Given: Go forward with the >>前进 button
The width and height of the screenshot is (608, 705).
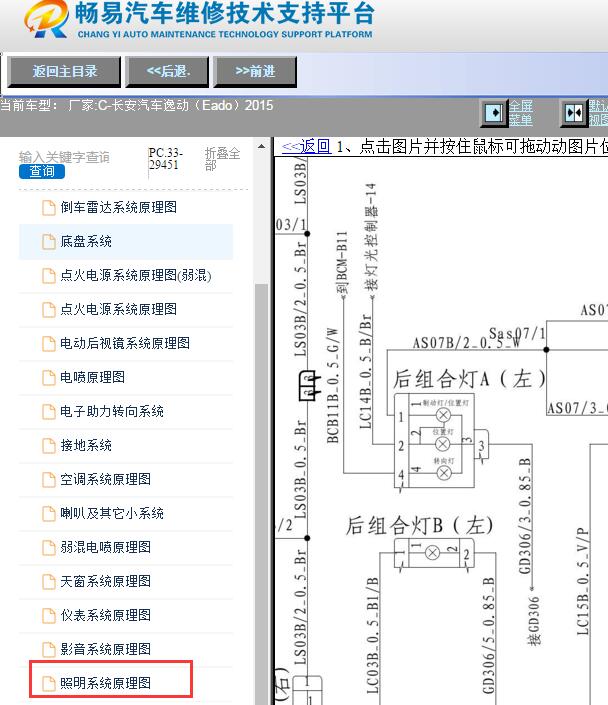Looking at the screenshot, I should point(255,71).
